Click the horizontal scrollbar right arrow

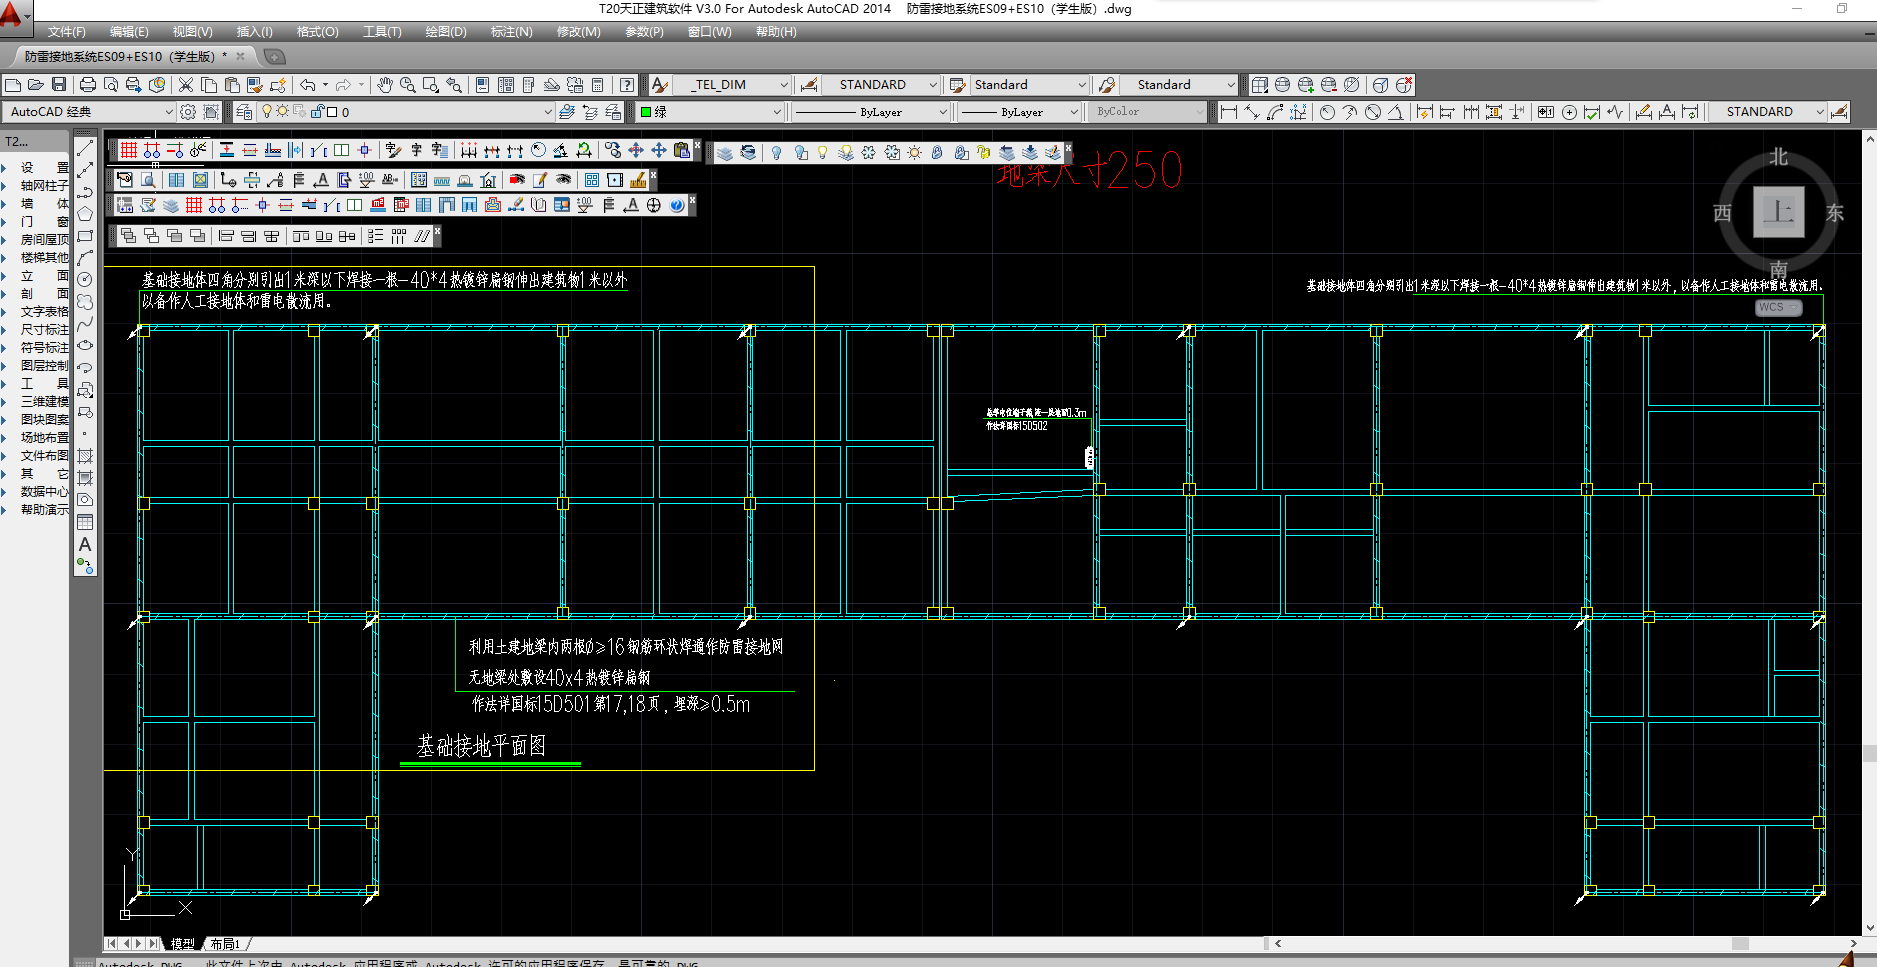1853,943
